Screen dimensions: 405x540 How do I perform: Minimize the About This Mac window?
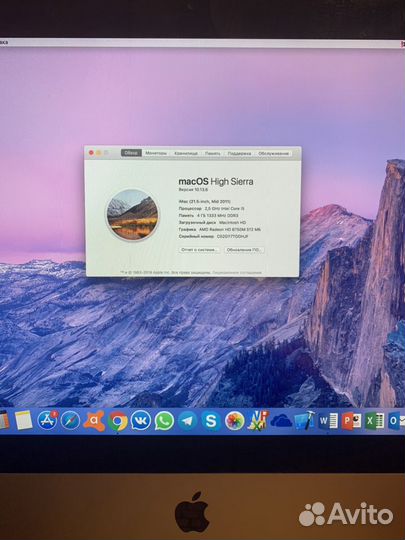[x=98, y=153]
